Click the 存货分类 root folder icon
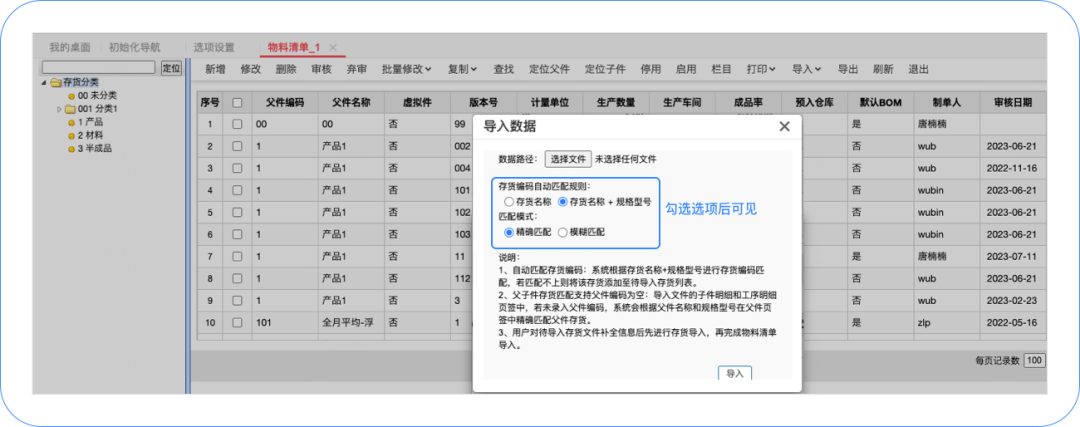Image resolution: width=1080 pixels, height=427 pixels. coord(55,82)
